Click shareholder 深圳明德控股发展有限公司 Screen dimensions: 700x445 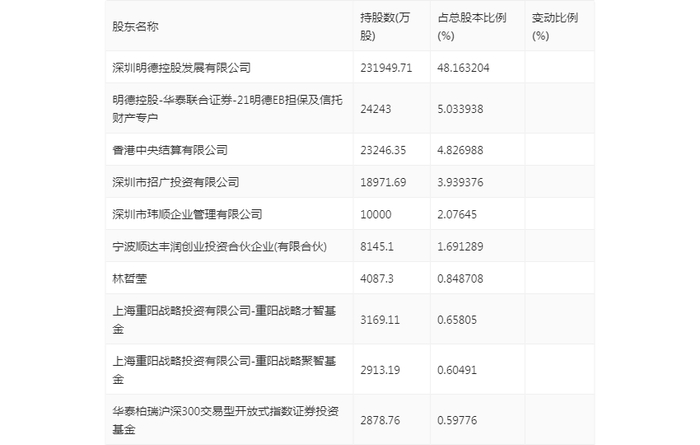[182, 68]
